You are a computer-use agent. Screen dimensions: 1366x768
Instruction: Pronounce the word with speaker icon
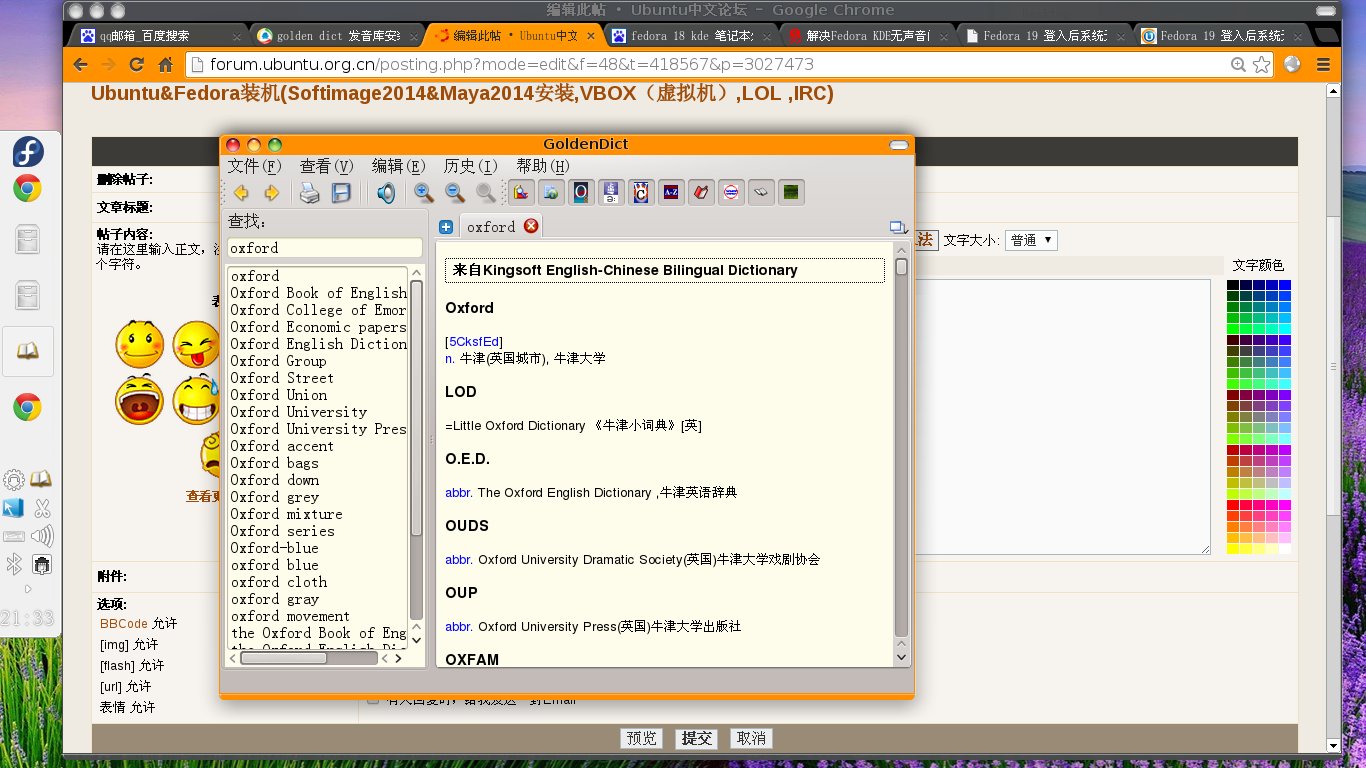385,193
